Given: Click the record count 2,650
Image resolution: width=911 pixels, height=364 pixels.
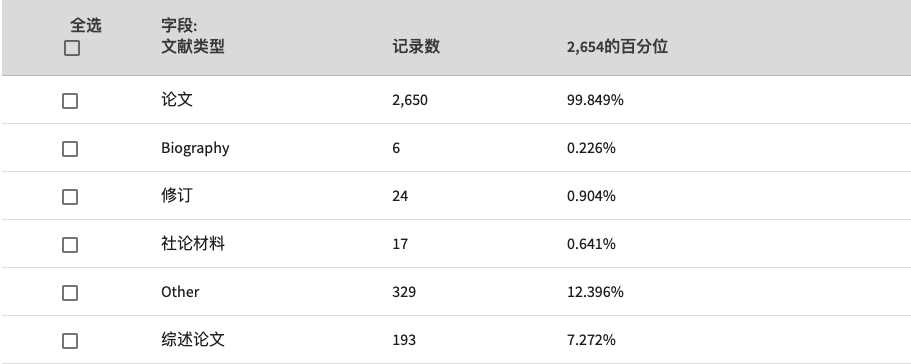Looking at the screenshot, I should 410,100.
